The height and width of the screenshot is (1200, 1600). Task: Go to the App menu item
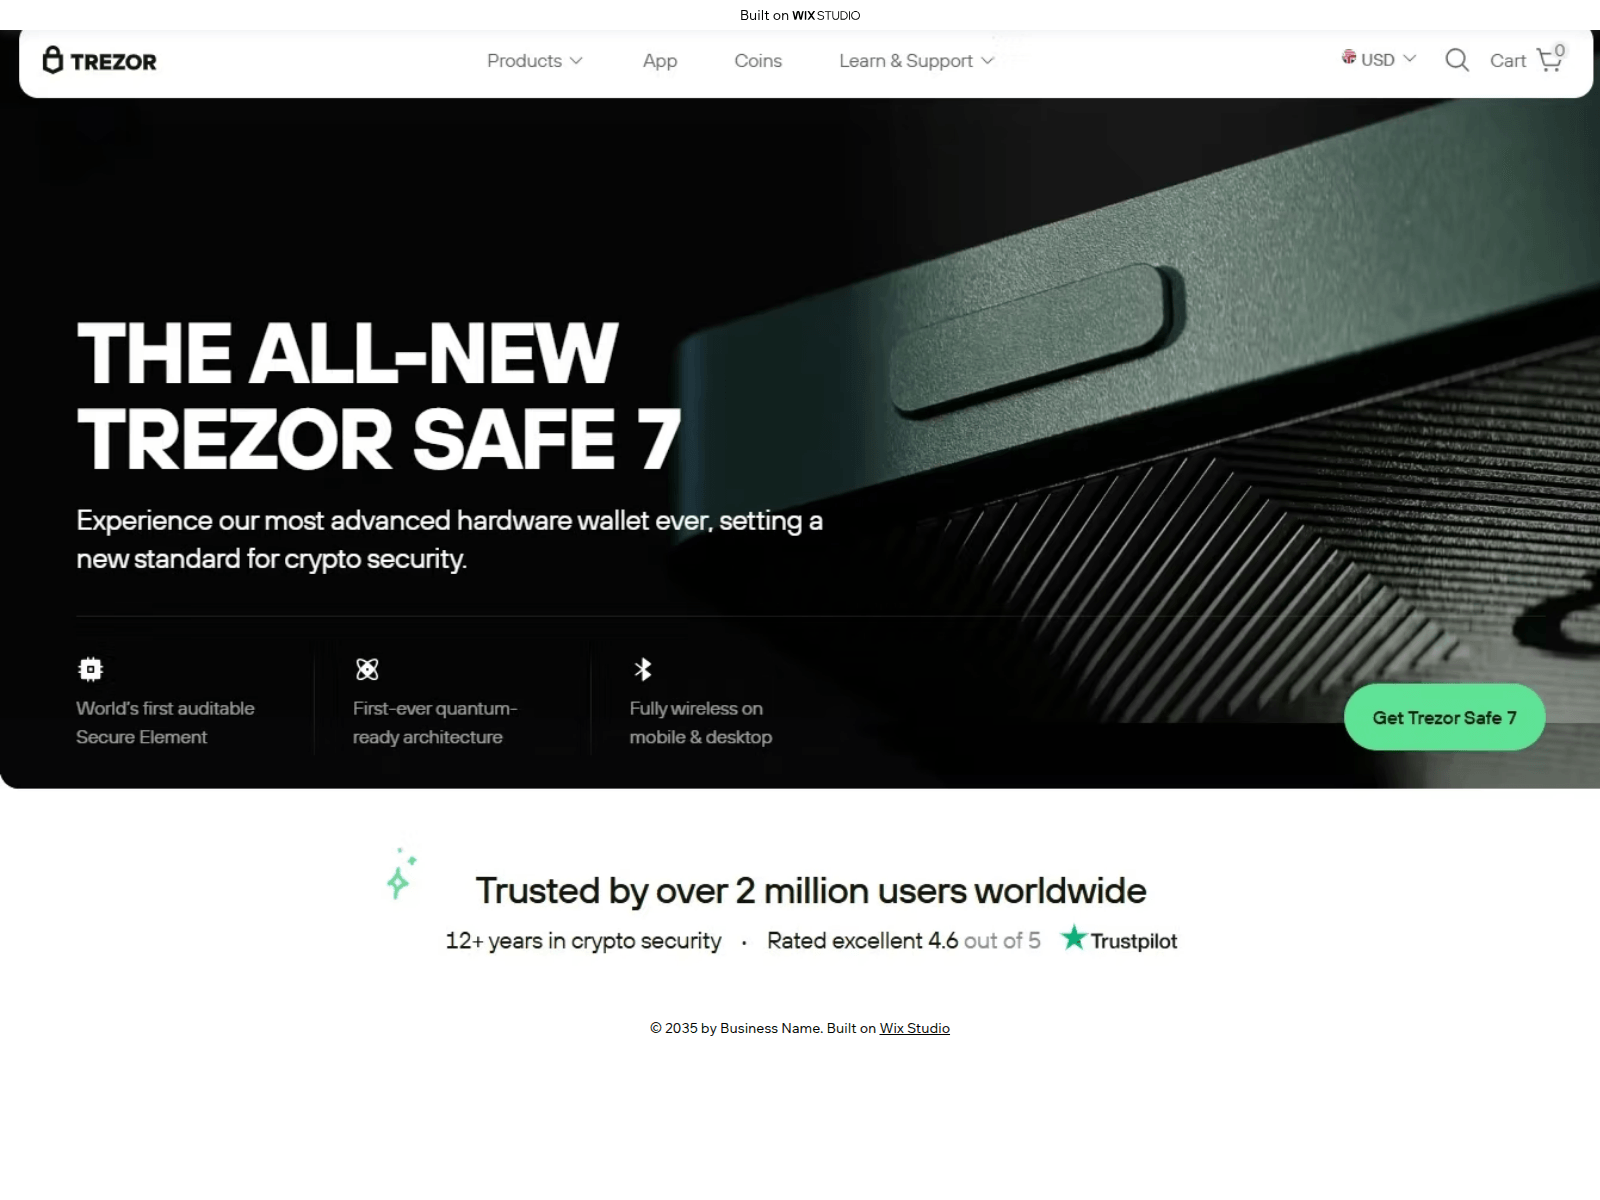pos(660,61)
